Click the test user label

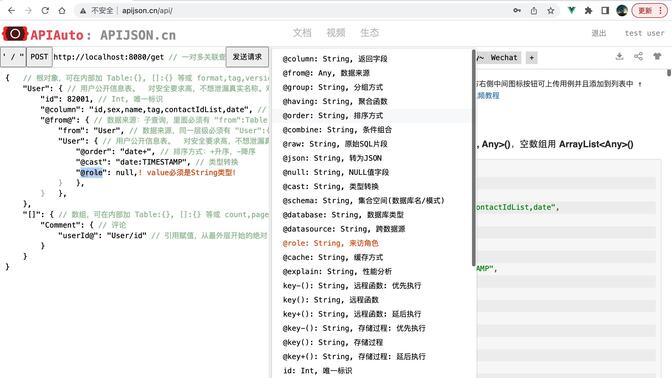[644, 33]
